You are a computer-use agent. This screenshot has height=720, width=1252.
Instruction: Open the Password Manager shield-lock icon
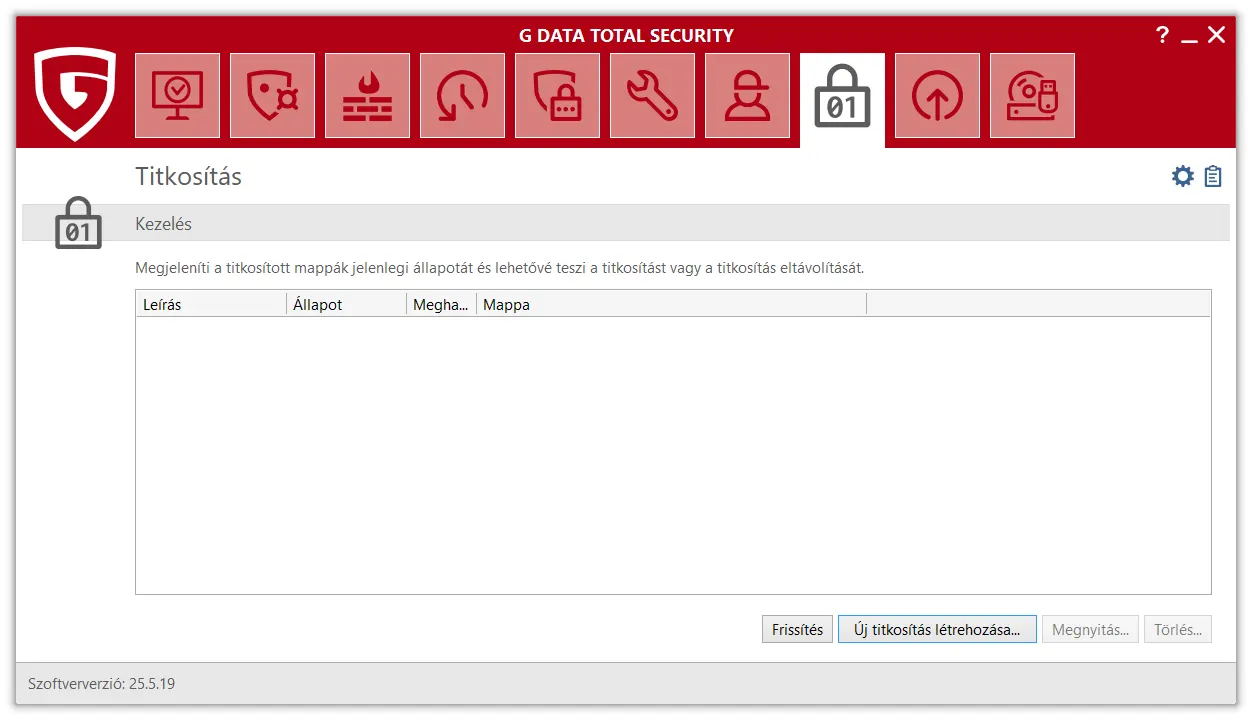point(557,96)
